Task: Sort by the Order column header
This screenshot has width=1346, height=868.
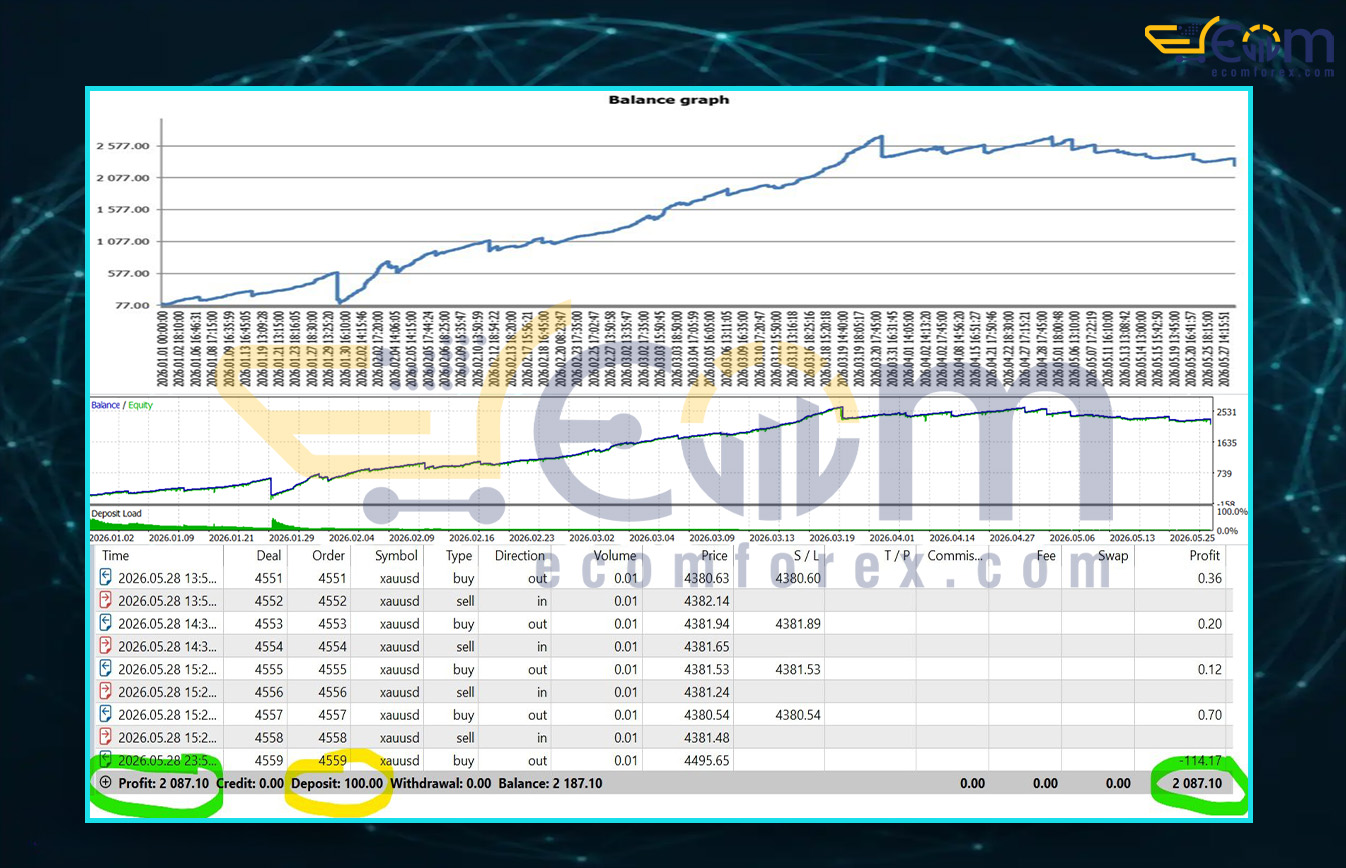Action: [328, 555]
